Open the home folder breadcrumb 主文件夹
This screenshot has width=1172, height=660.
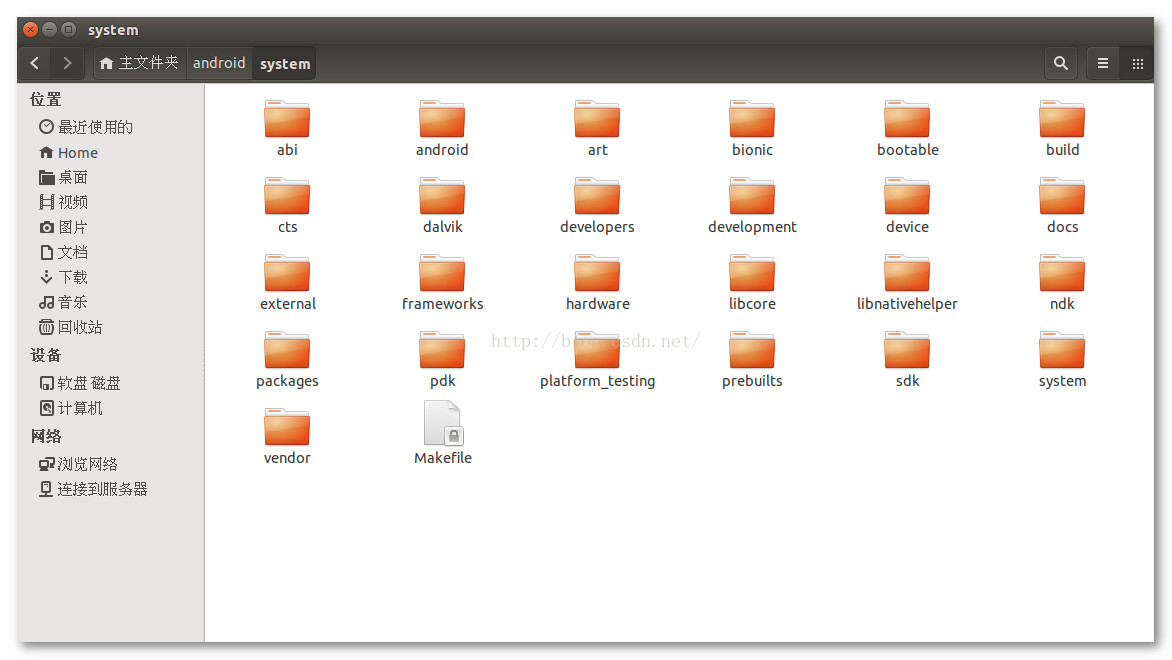click(140, 64)
